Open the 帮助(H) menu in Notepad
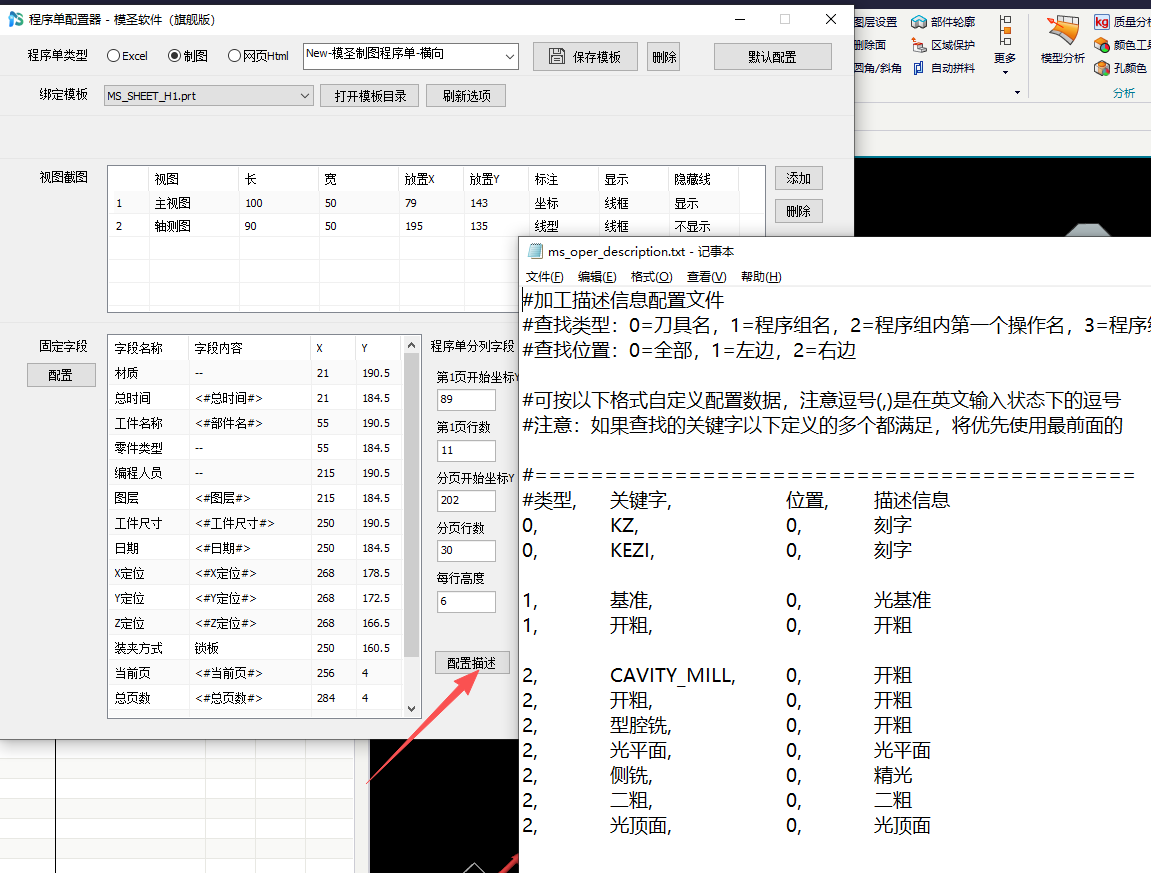Image resolution: width=1151 pixels, height=873 pixels. click(760, 277)
